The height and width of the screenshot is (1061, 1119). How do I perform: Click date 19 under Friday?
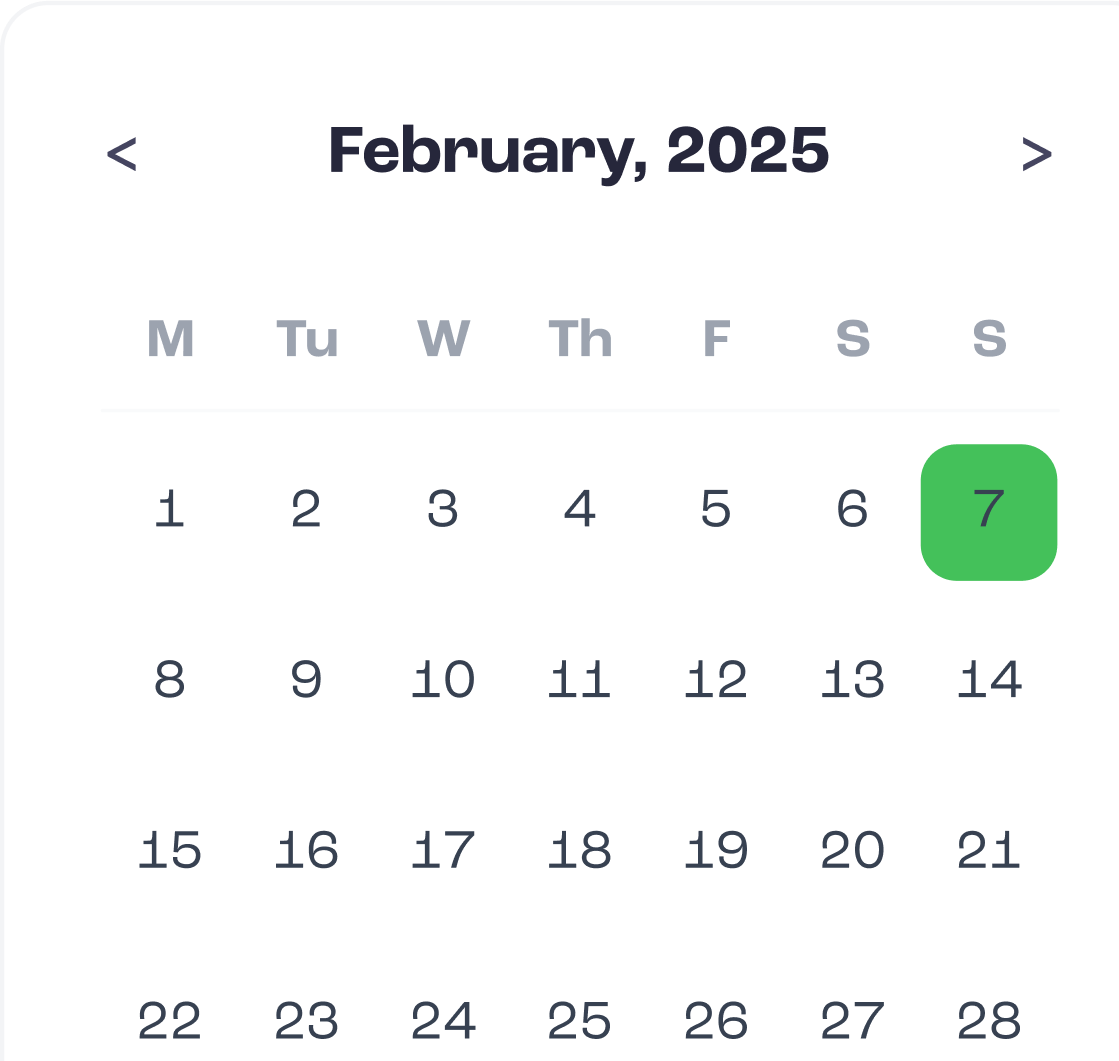pyautogui.click(x=716, y=851)
